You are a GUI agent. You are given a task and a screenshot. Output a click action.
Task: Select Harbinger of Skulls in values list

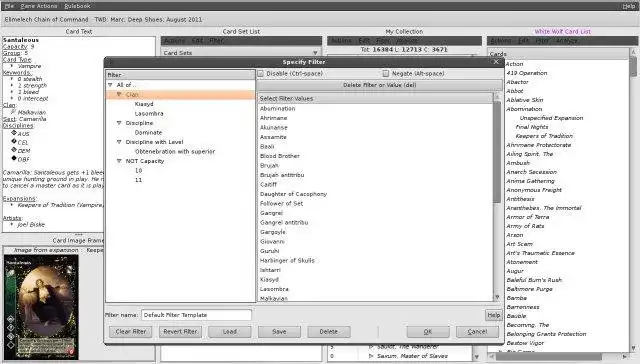point(287,260)
